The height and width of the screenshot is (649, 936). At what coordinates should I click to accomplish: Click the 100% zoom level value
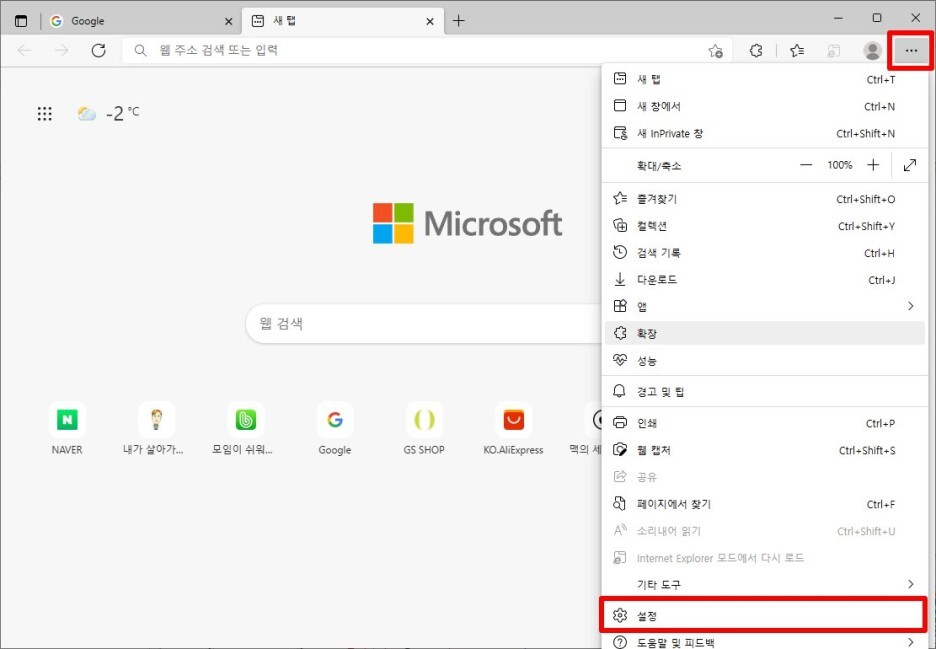click(x=839, y=165)
